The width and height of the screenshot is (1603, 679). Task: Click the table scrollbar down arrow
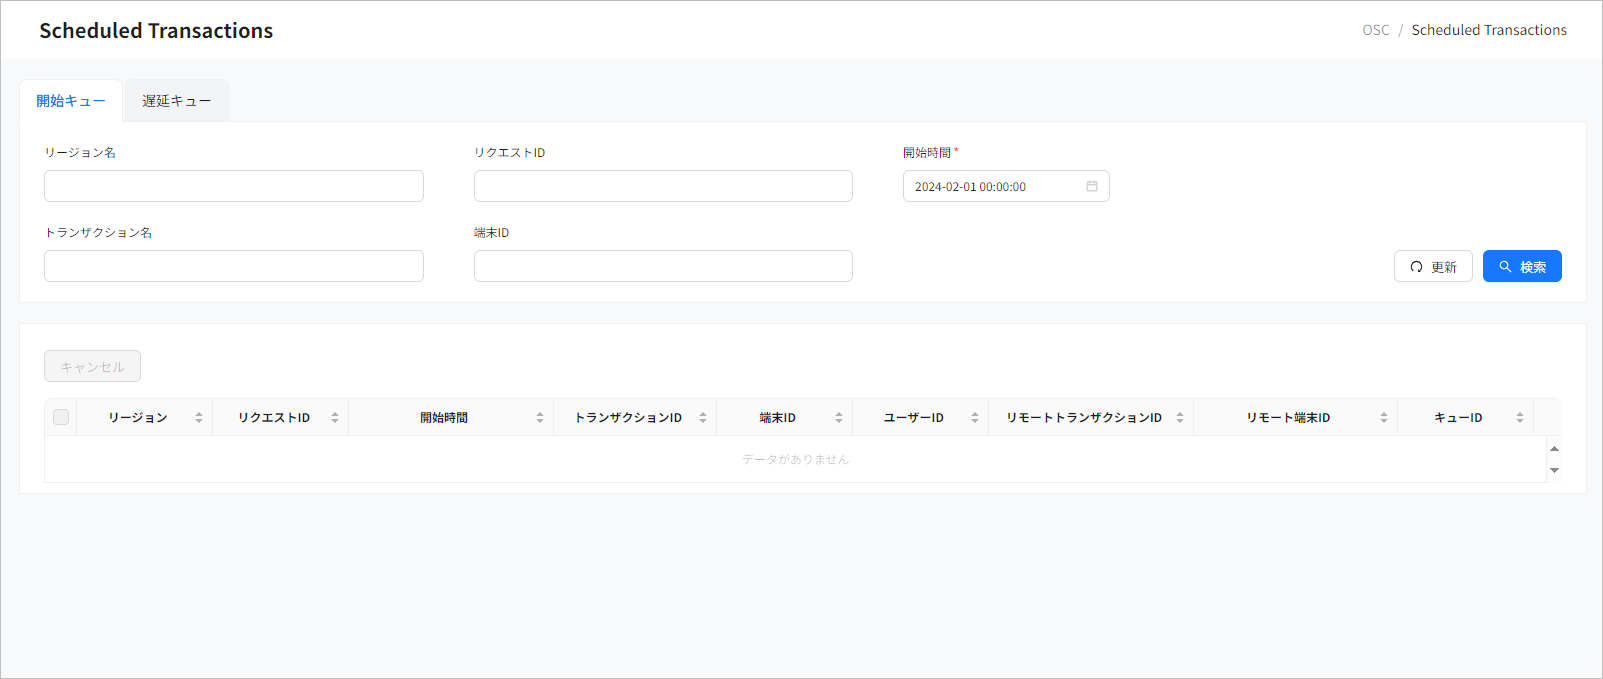click(x=1554, y=471)
